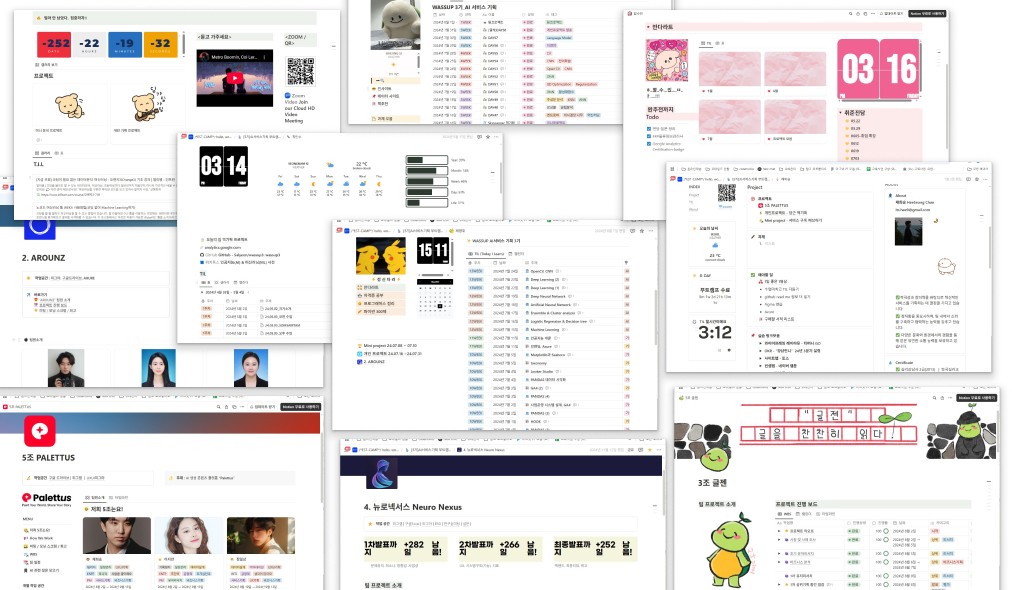1012x590 pixels.
Task: Click the weekly weather forecast widget
Action: click(x=329, y=178)
